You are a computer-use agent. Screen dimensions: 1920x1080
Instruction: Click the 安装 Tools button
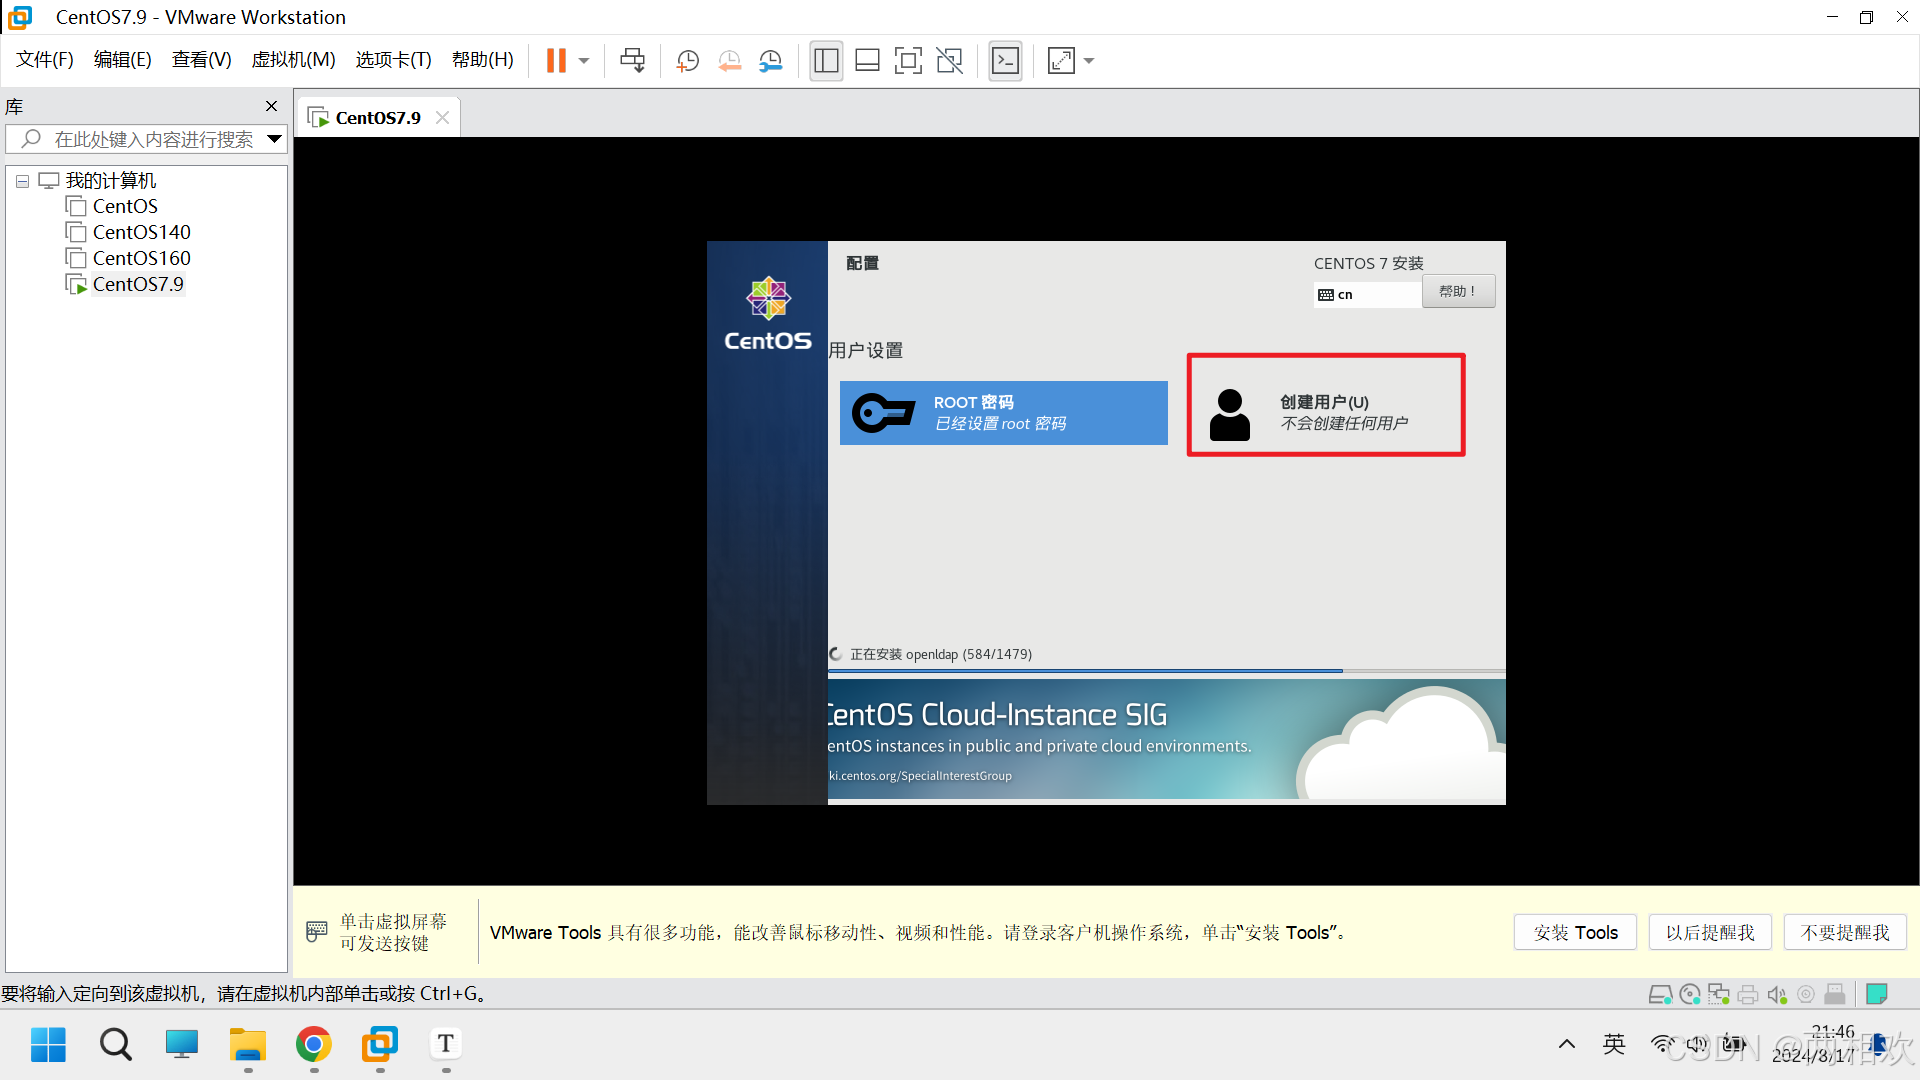(1575, 932)
